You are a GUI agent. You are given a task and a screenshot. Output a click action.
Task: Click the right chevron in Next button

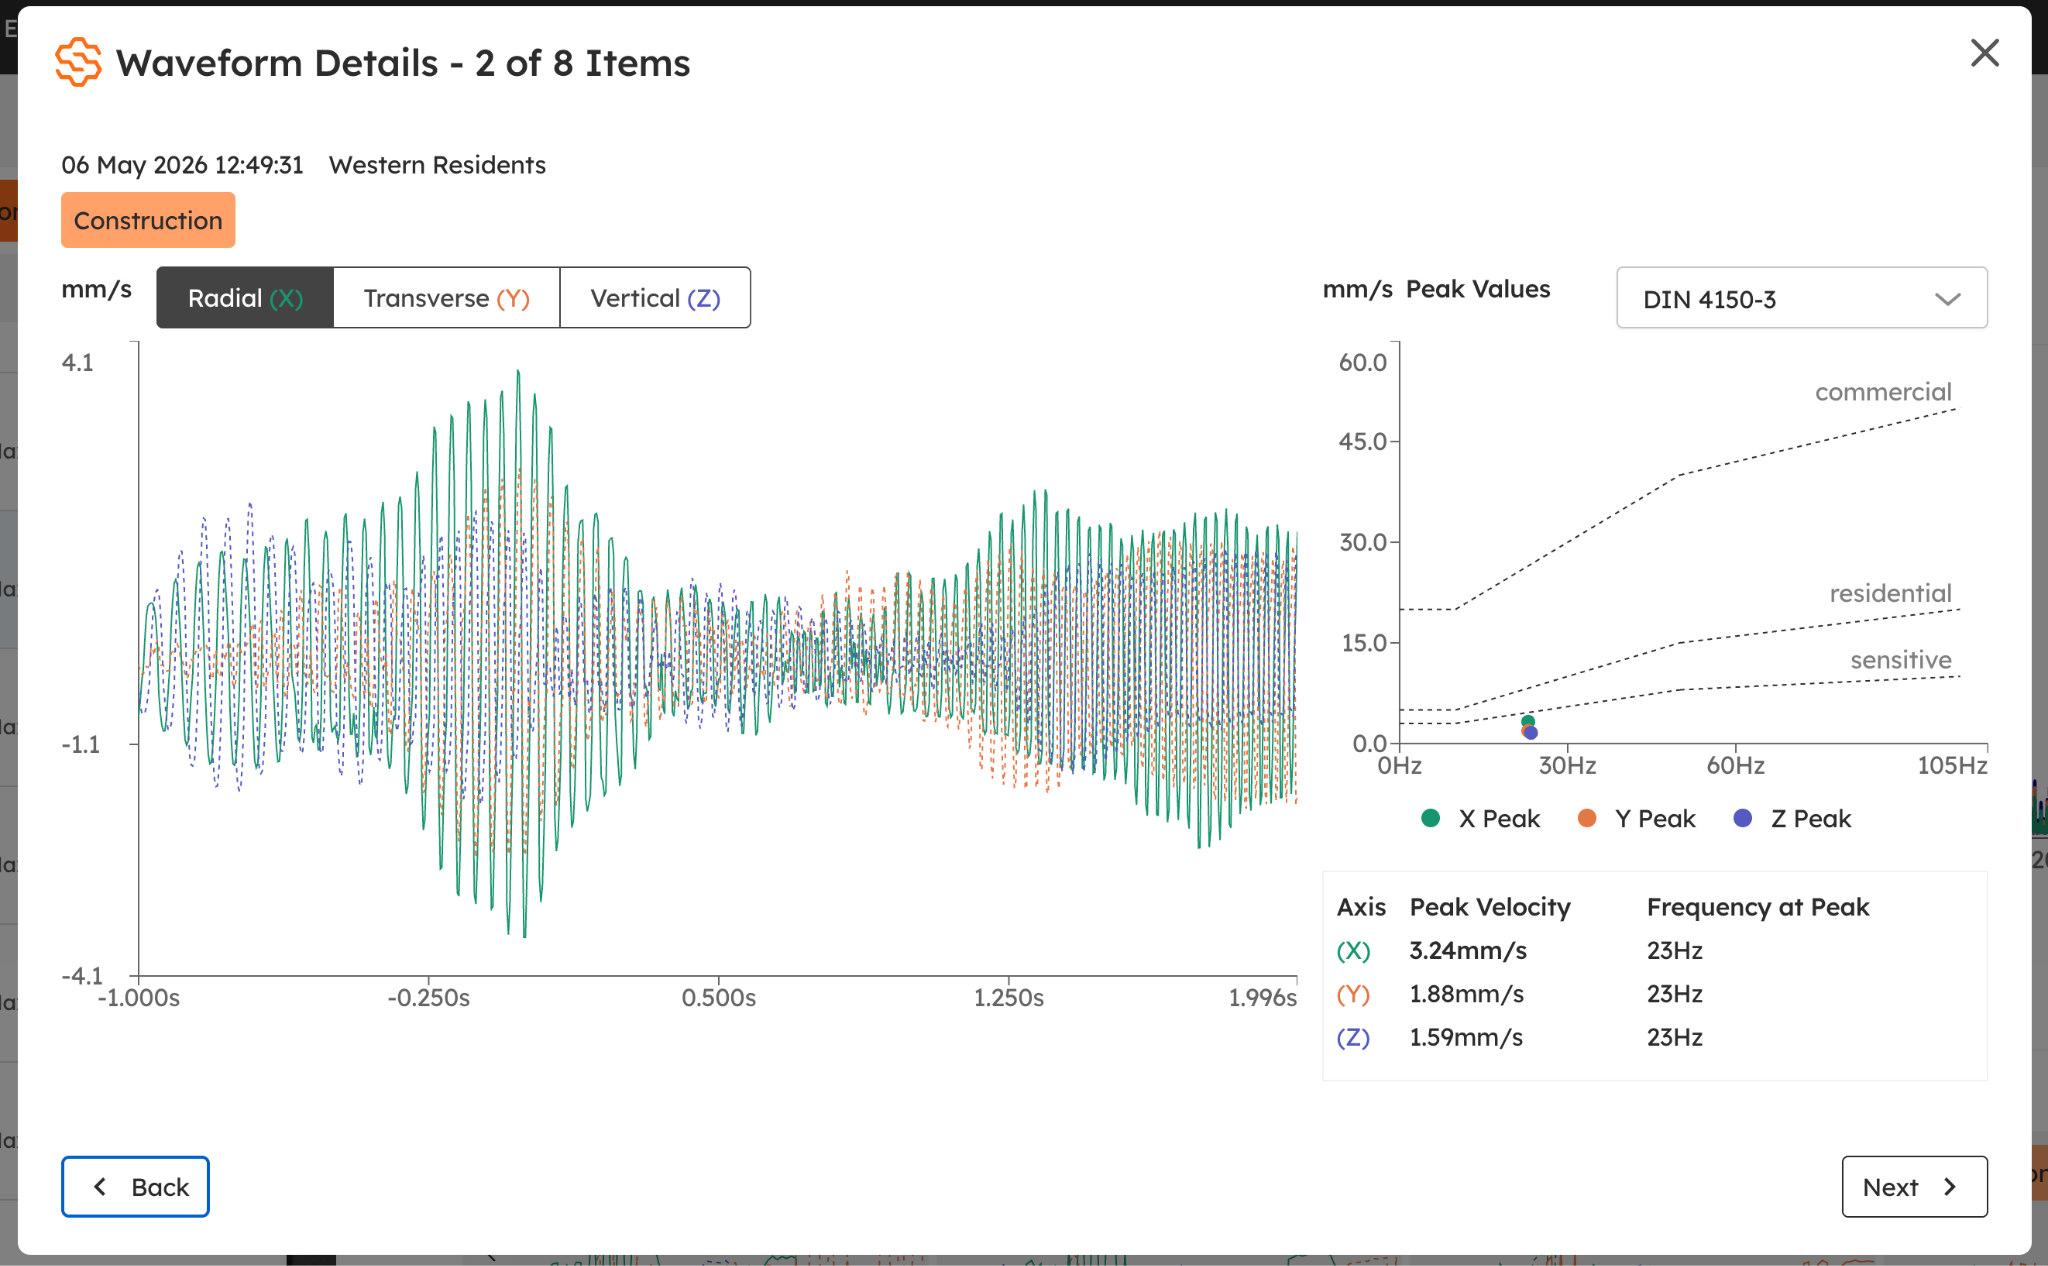click(x=1949, y=1186)
